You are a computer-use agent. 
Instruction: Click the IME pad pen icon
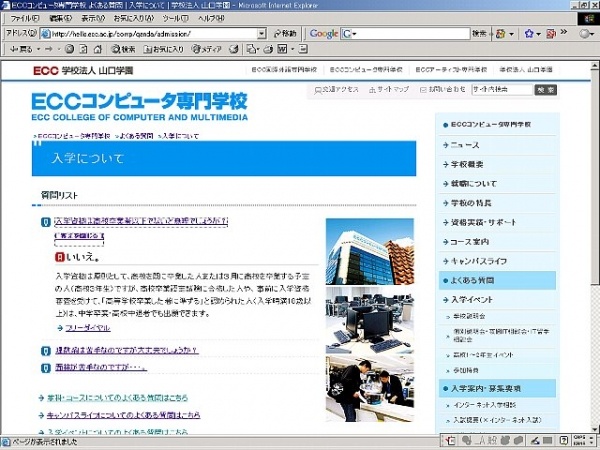(535, 441)
